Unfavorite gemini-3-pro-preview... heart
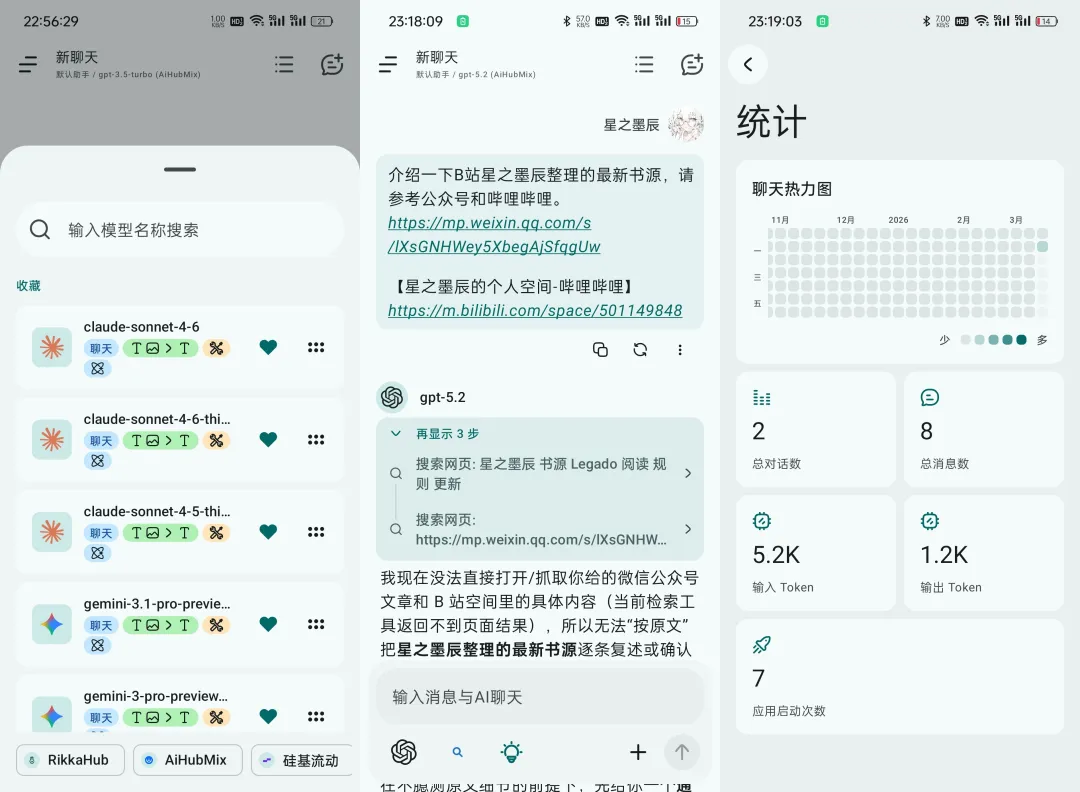The height and width of the screenshot is (792, 1080). pos(268,716)
